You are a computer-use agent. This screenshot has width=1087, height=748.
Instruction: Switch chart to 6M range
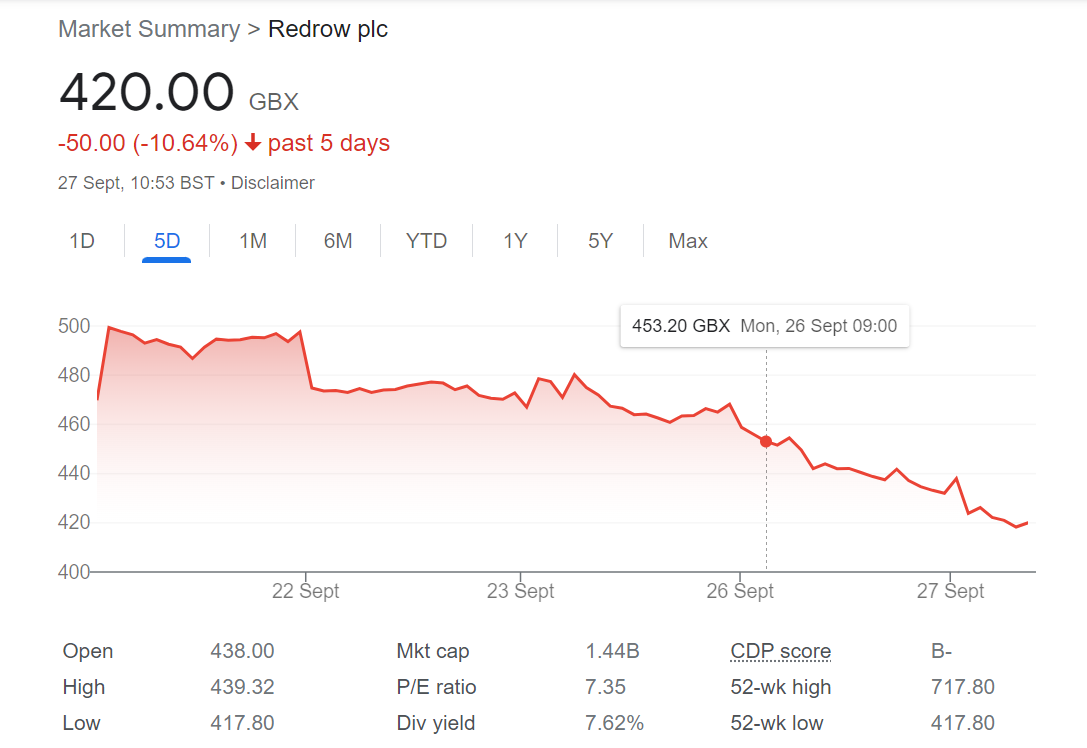click(338, 241)
